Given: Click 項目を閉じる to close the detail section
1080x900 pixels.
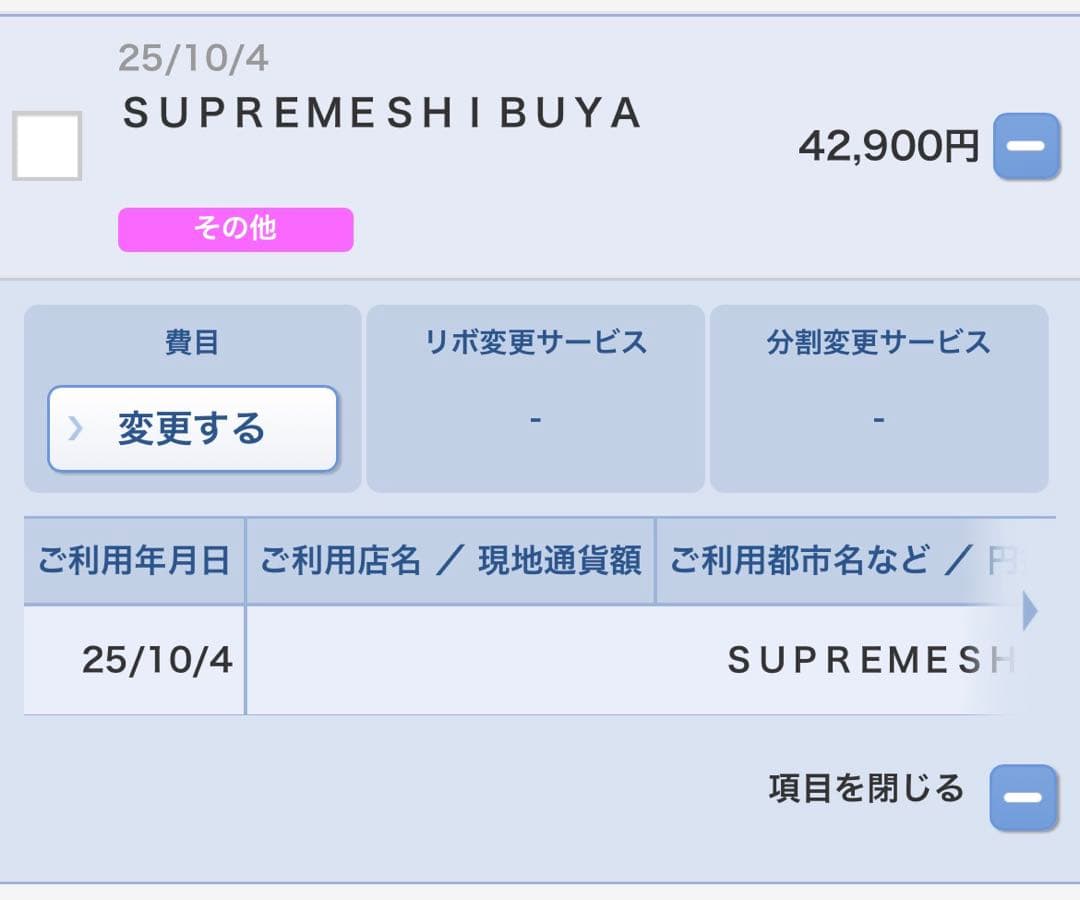Looking at the screenshot, I should (x=866, y=789).
